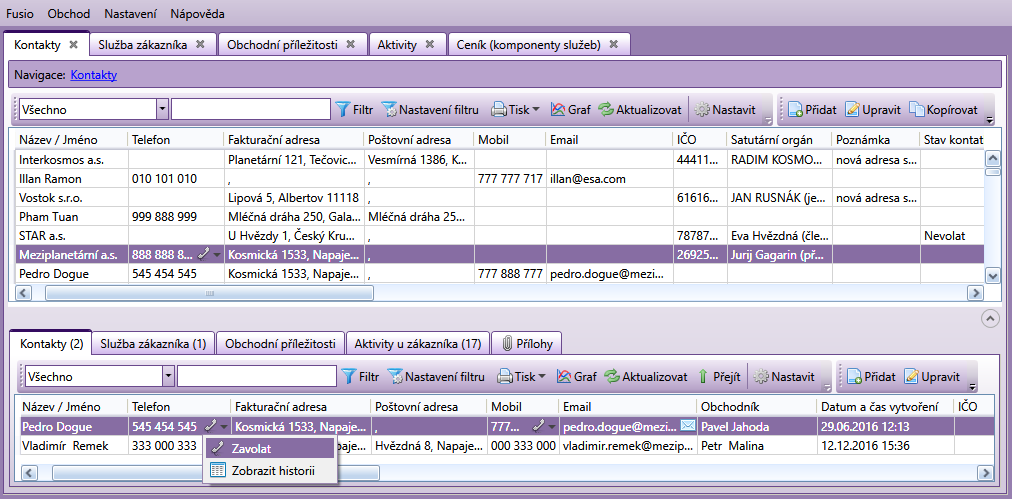
Task: Open Nastavení filtru in the upper toolbar
Action: 431,110
